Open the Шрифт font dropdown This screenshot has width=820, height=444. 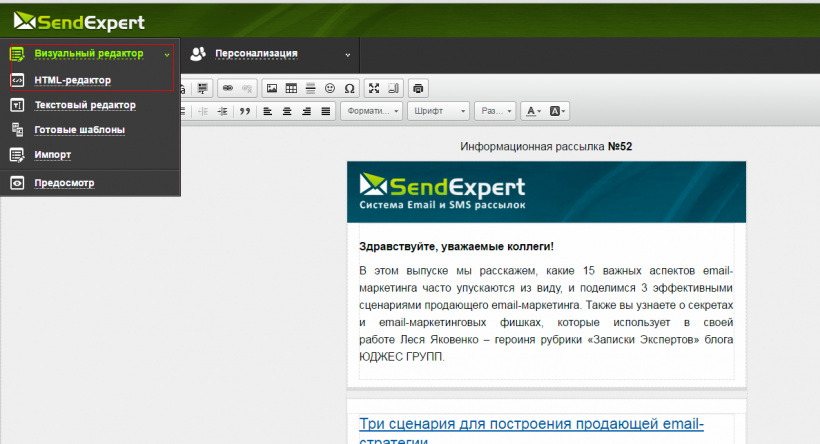tap(438, 111)
